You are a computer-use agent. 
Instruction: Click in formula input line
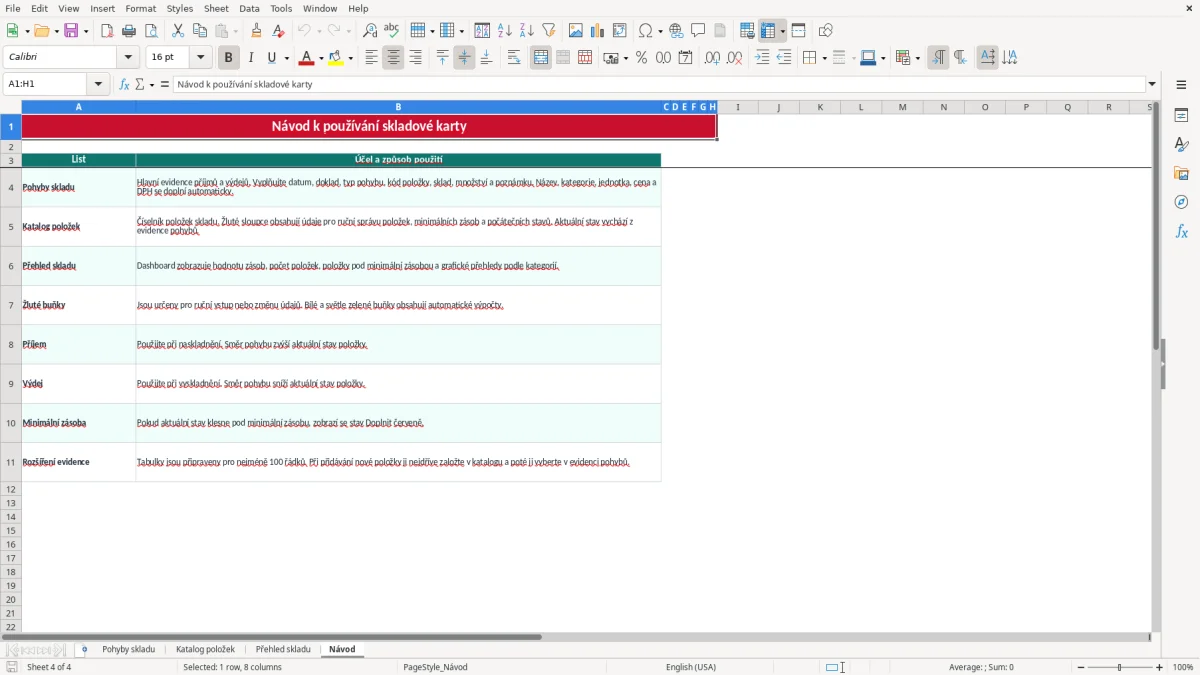point(658,85)
